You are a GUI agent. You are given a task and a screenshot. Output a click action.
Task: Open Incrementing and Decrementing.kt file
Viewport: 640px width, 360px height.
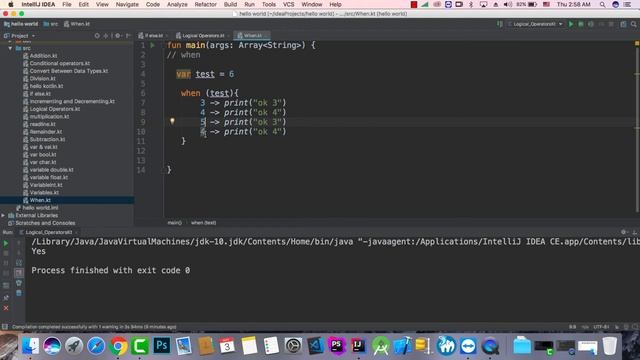click(72, 101)
